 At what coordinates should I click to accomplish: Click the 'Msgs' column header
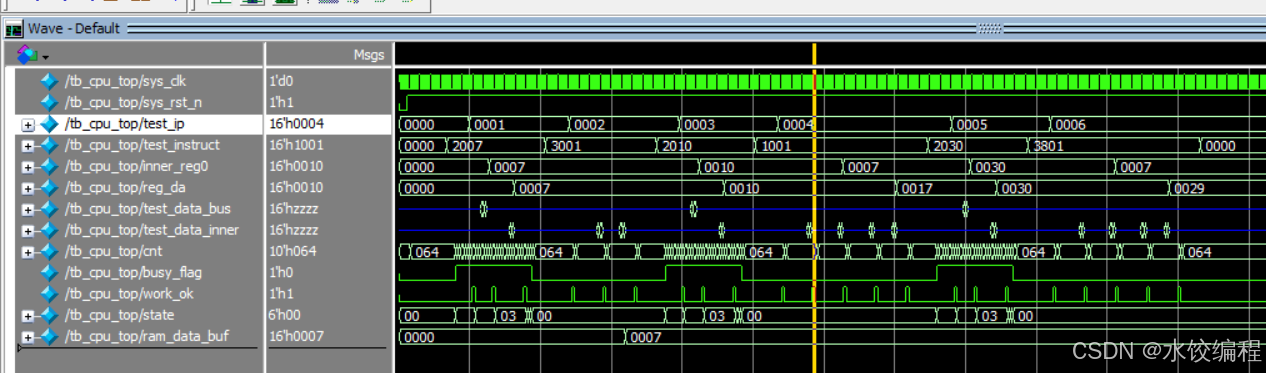point(369,55)
